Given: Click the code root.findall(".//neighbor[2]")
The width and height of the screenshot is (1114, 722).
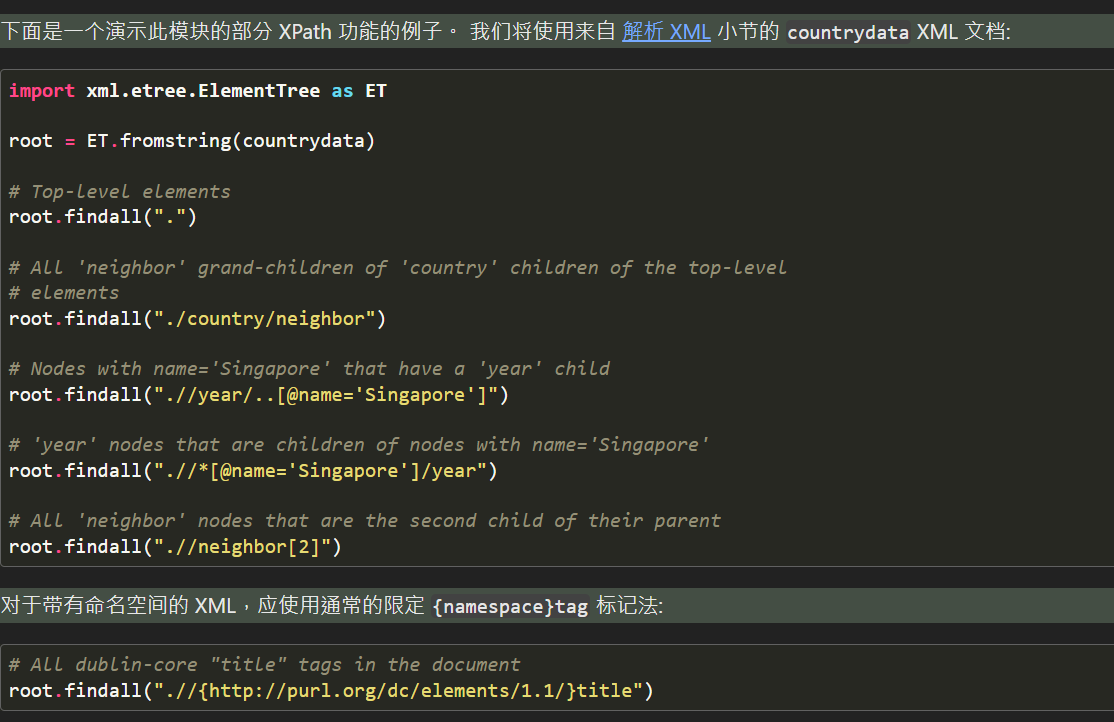Looking at the screenshot, I should click(x=175, y=546).
